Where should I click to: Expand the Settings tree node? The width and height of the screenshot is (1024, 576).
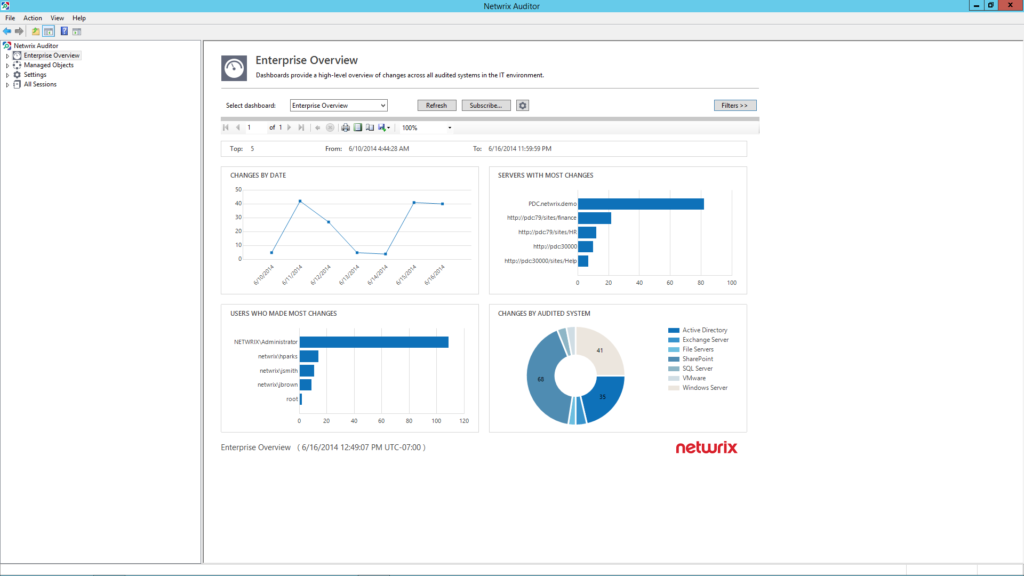[6, 74]
